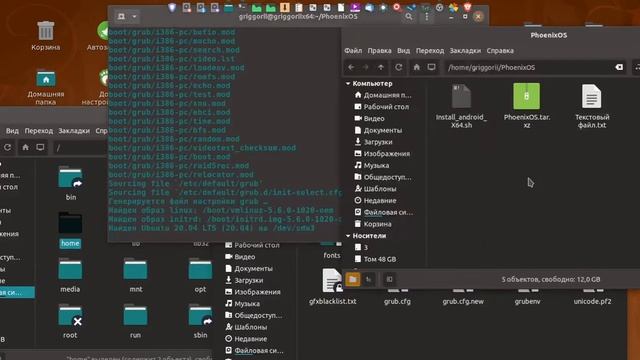Open Документы in PhoenixOS sidebar
The height and width of the screenshot is (360, 640).
click(x=378, y=130)
